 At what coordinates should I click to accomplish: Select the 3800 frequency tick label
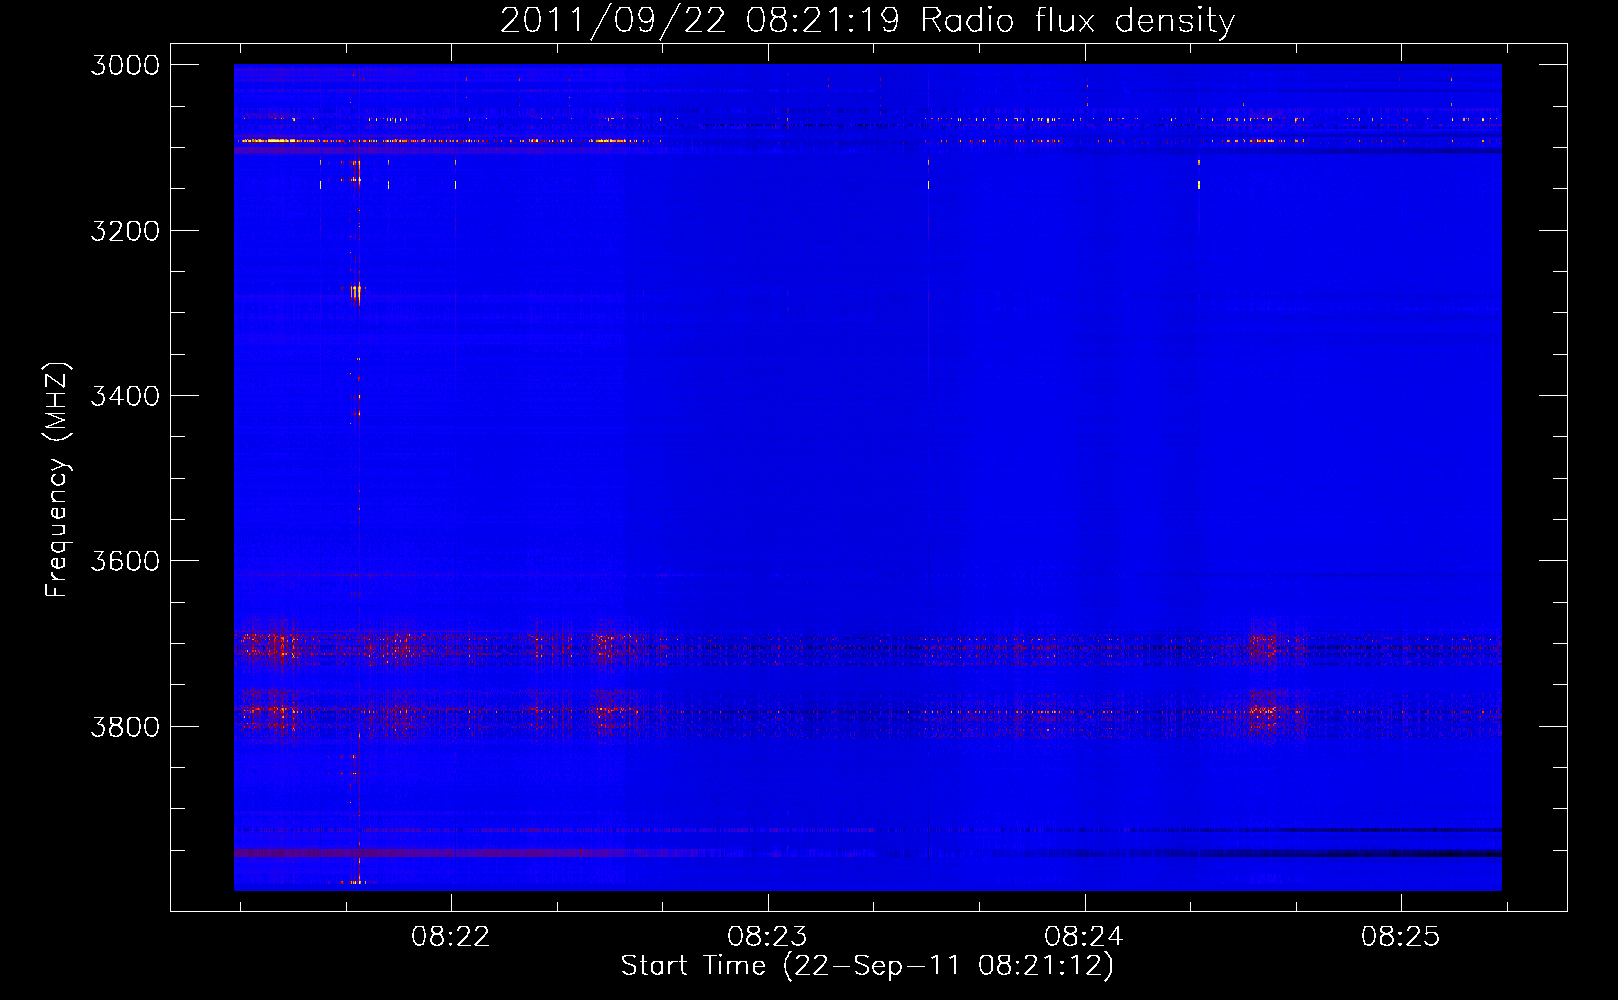(x=125, y=726)
